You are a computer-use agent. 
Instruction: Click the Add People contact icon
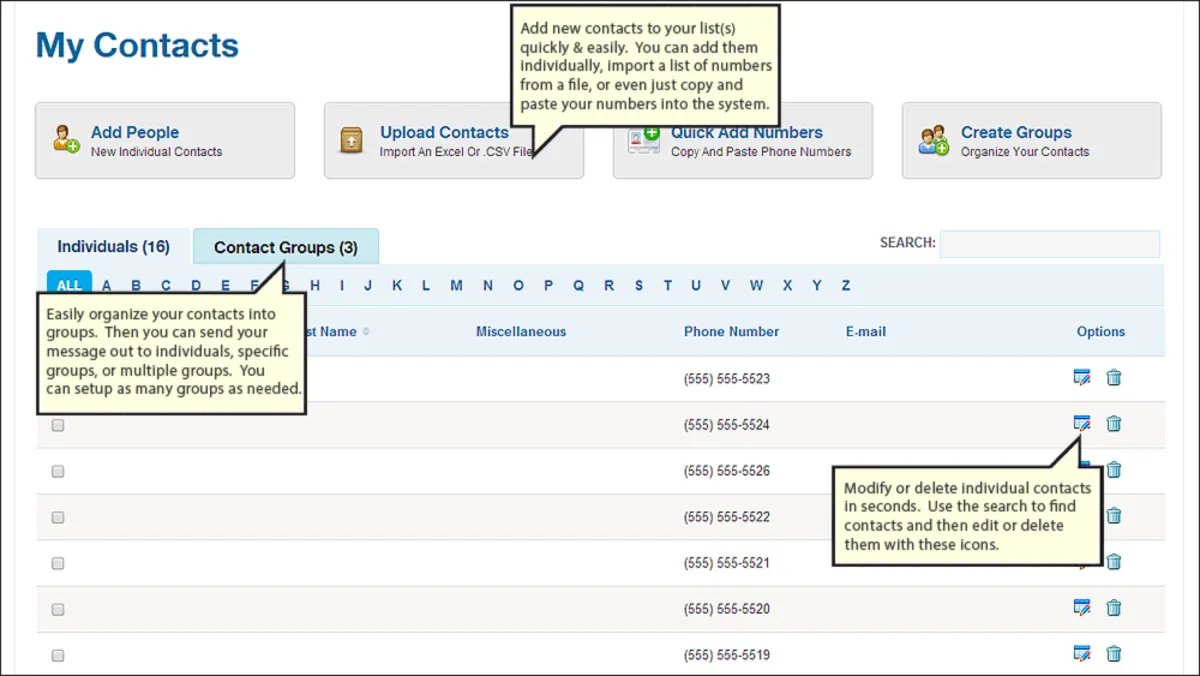(x=66, y=139)
